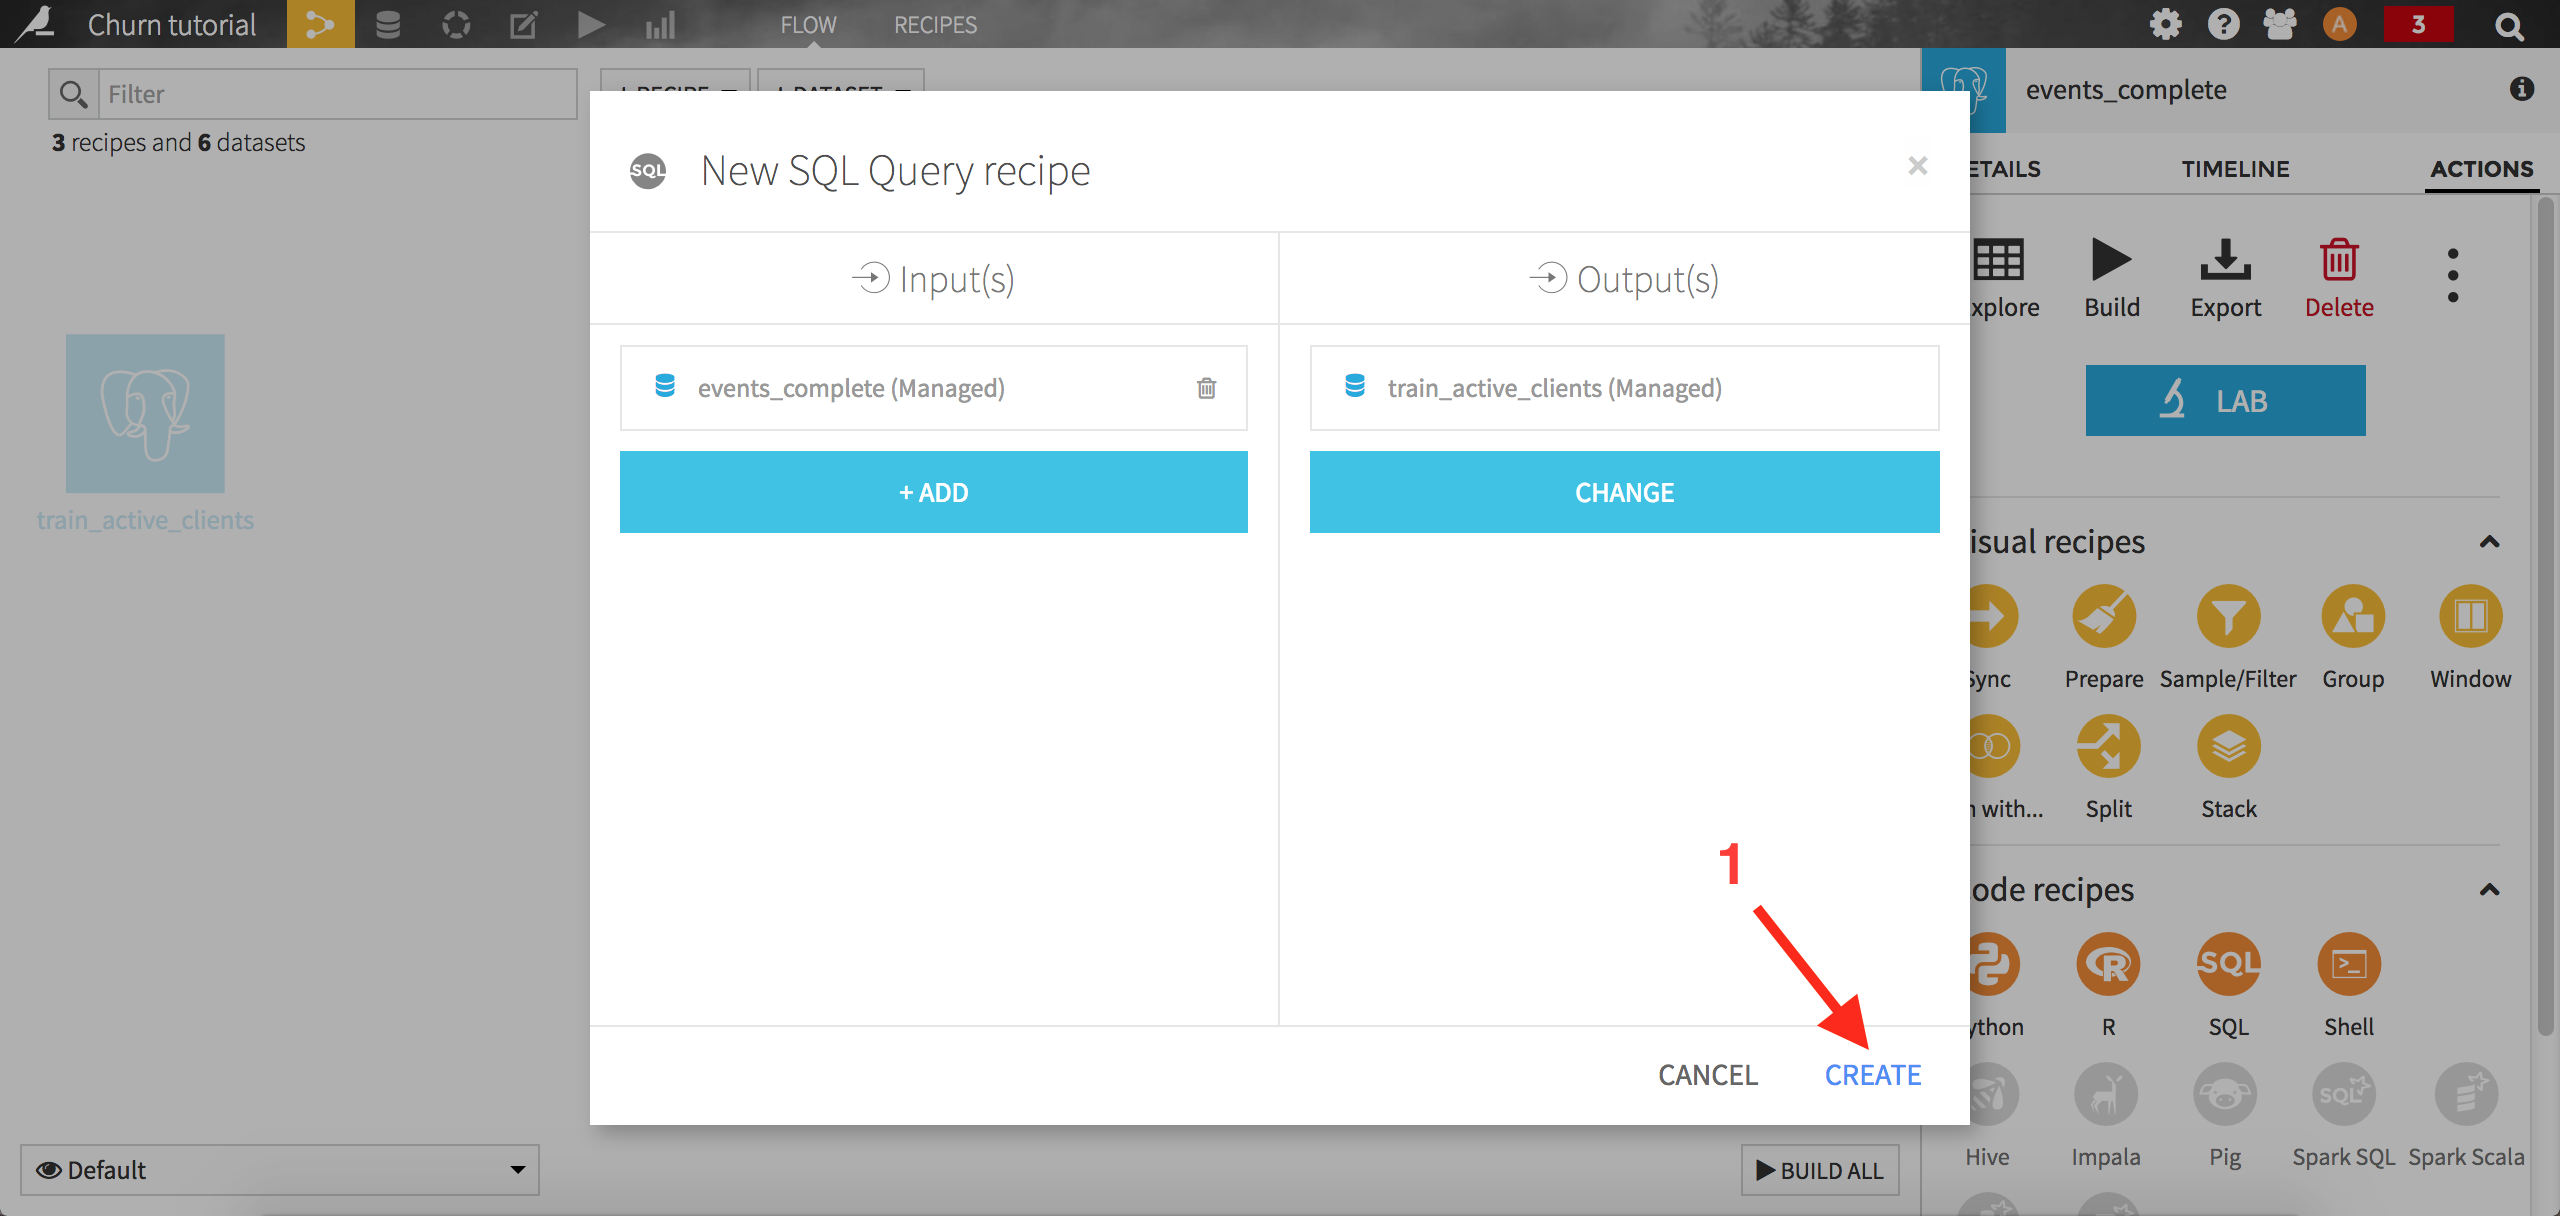The image size is (2560, 1216).
Task: Collapse the visual recipes section
Action: (2491, 541)
